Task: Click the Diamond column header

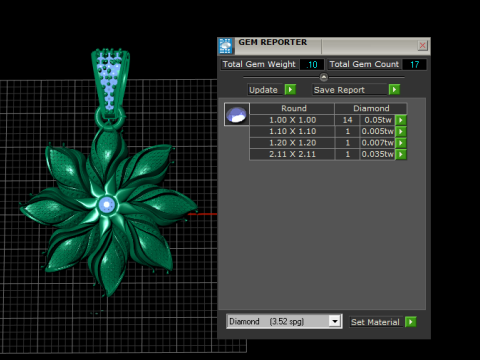Action: (371, 108)
